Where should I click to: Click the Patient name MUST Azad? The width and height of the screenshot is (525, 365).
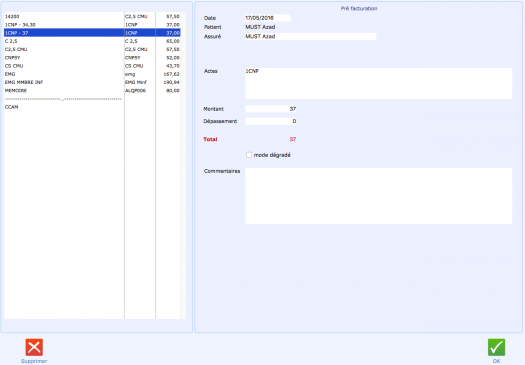[260, 27]
